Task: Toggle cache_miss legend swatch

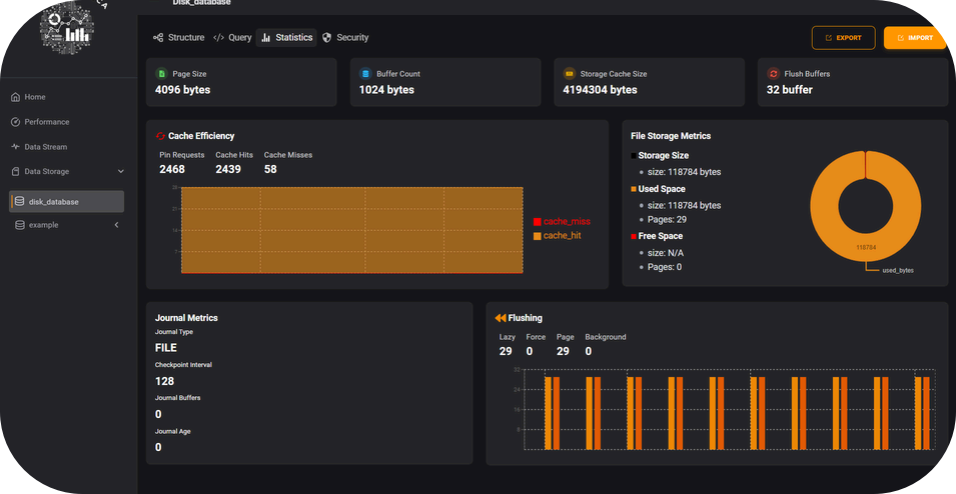Action: click(x=537, y=222)
